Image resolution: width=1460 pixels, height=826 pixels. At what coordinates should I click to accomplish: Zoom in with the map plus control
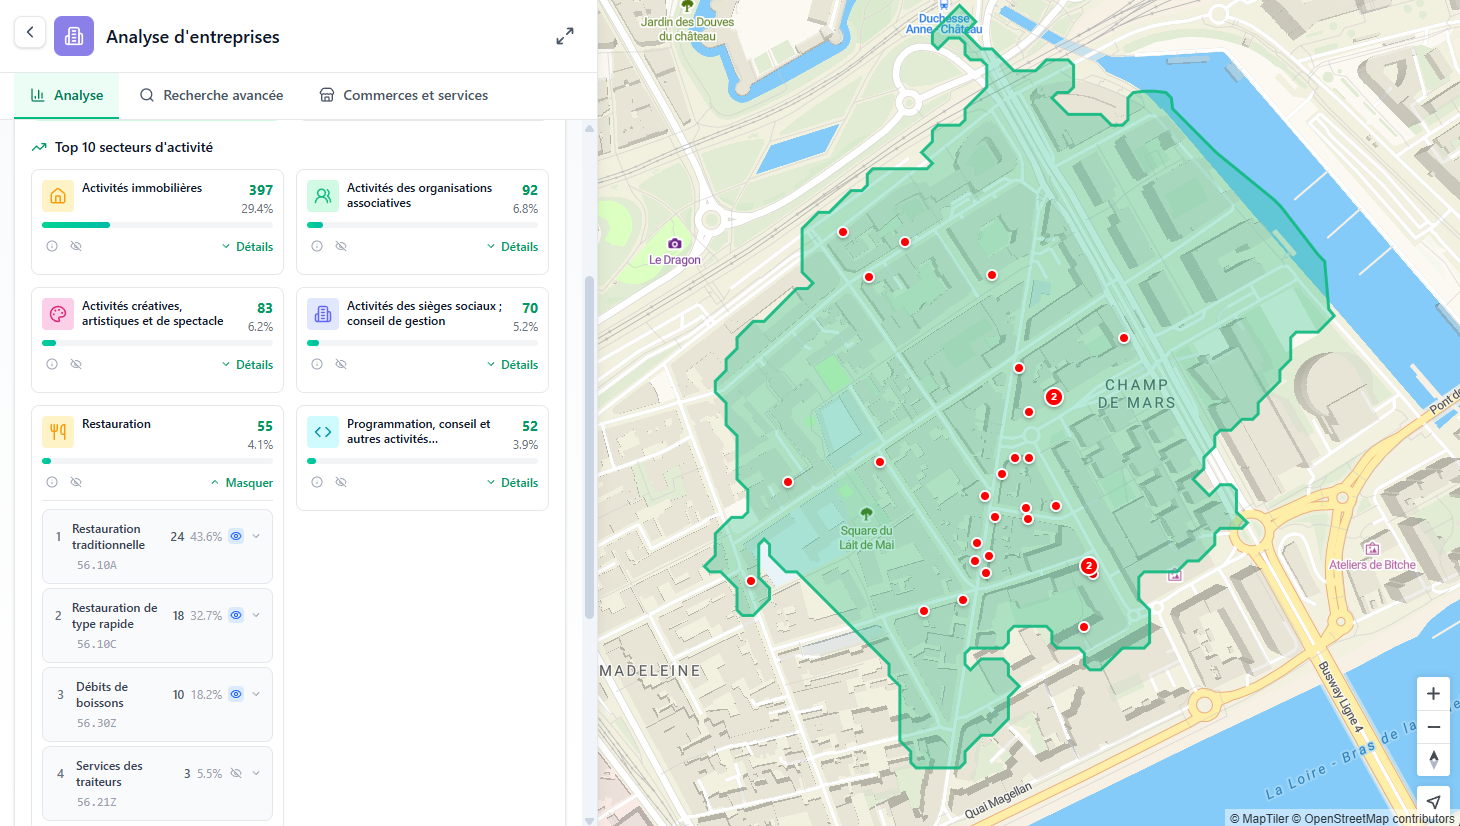click(x=1433, y=693)
